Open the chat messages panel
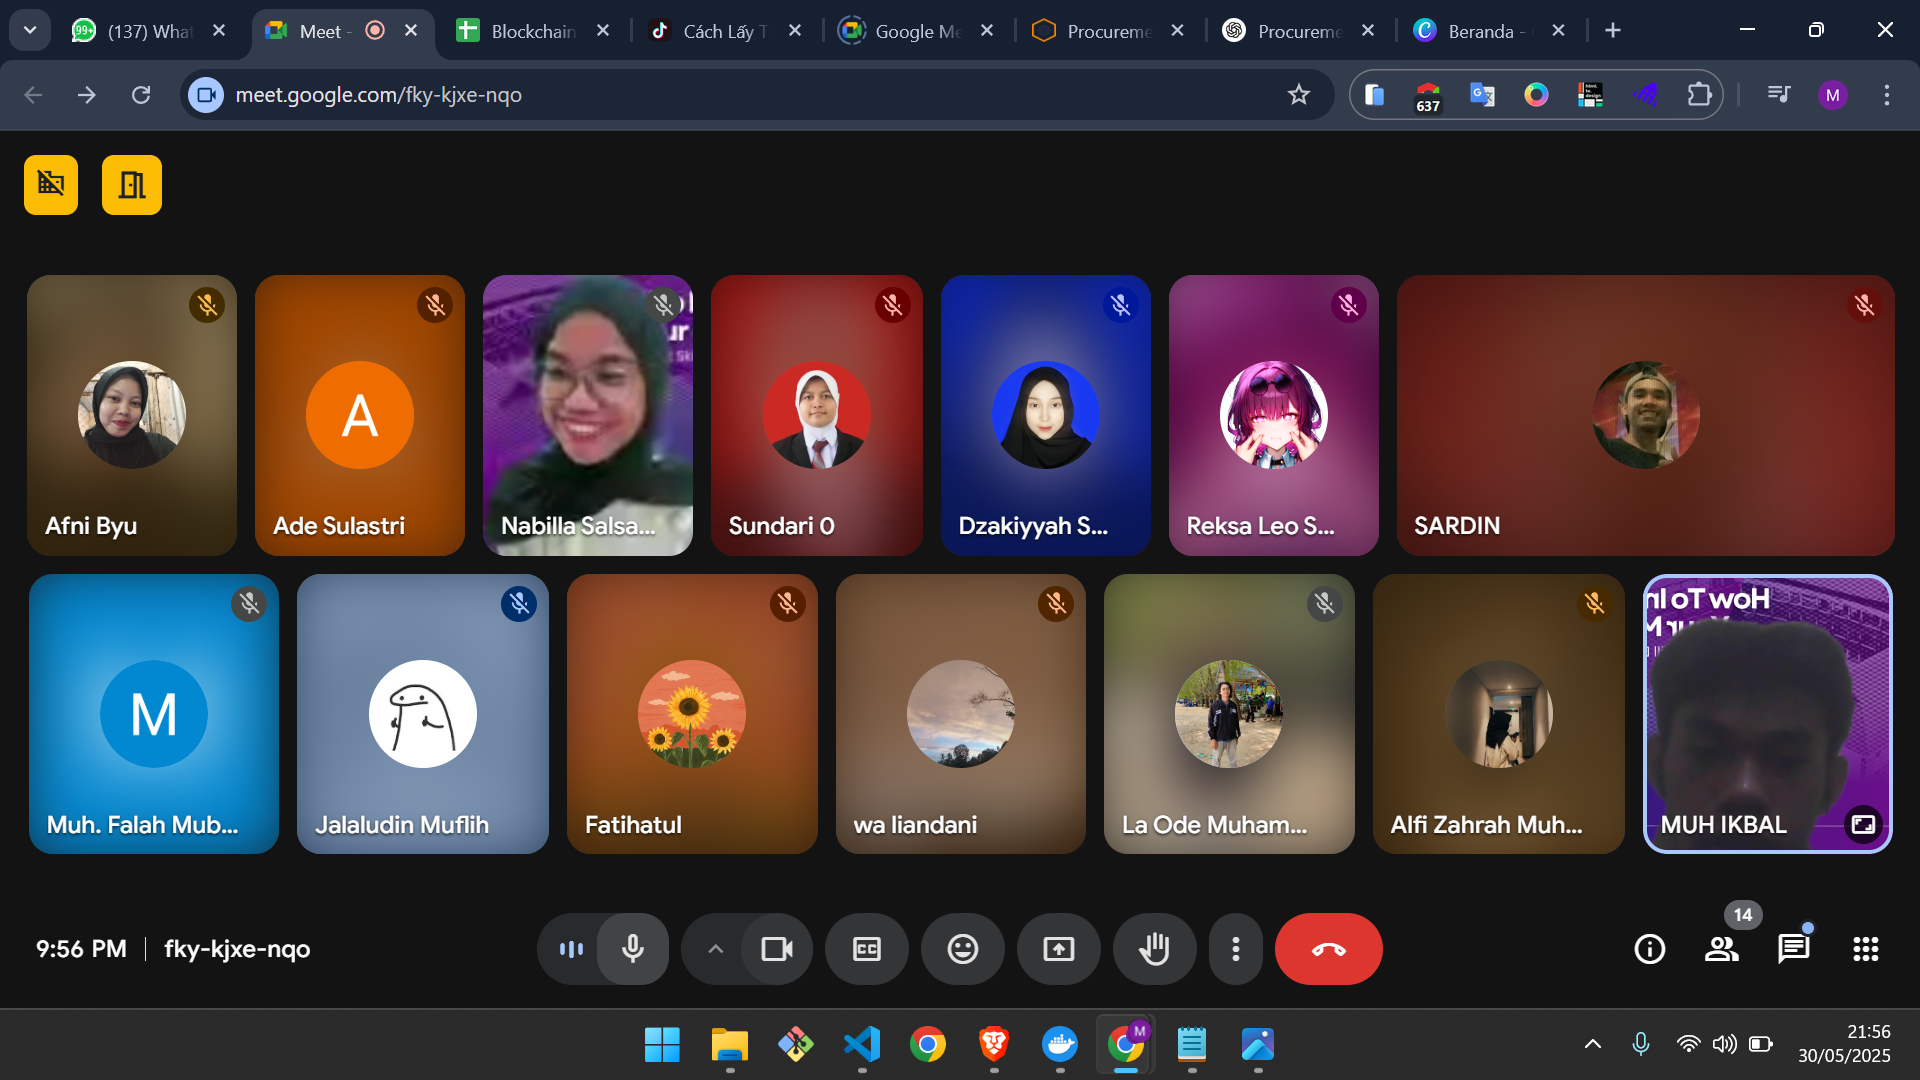The width and height of the screenshot is (1920, 1080). pyautogui.click(x=1793, y=949)
